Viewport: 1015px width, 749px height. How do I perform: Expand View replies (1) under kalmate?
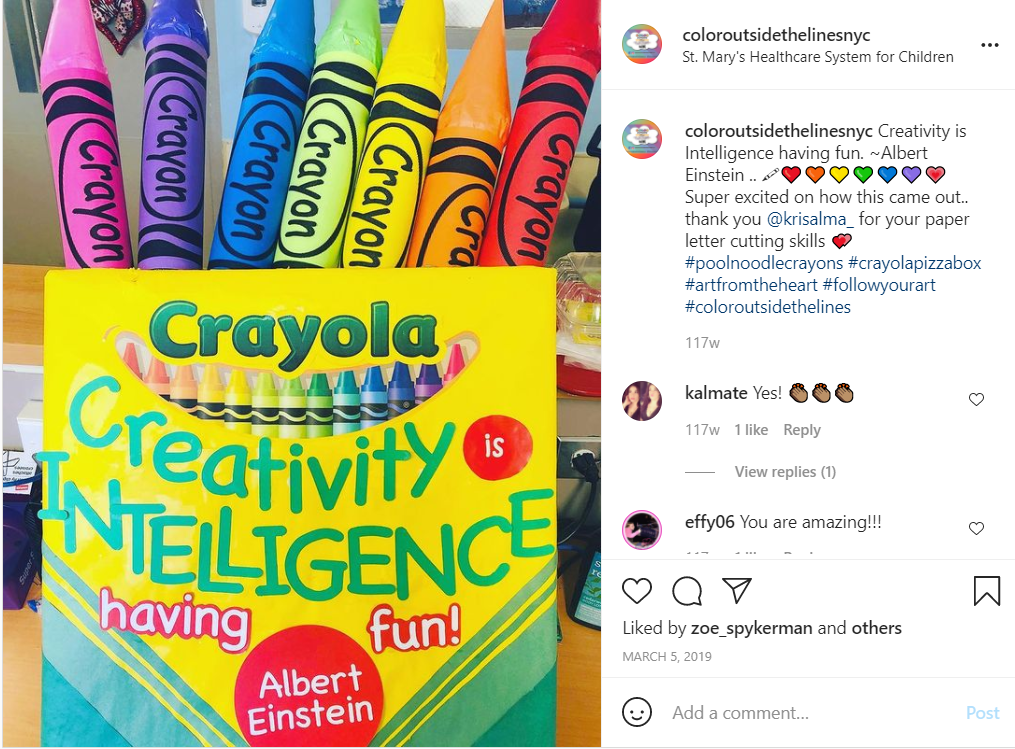pyautogui.click(x=785, y=472)
